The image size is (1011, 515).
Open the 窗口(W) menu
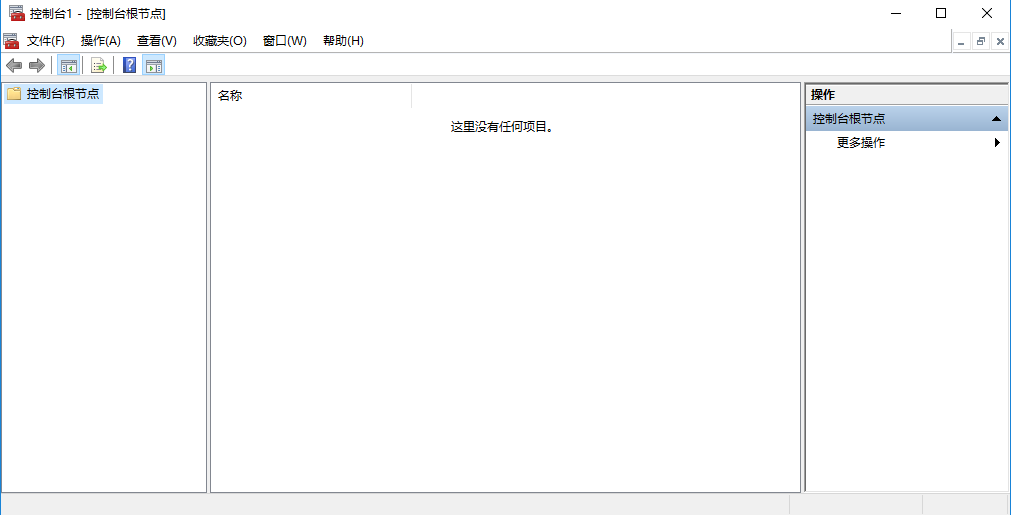(x=284, y=41)
